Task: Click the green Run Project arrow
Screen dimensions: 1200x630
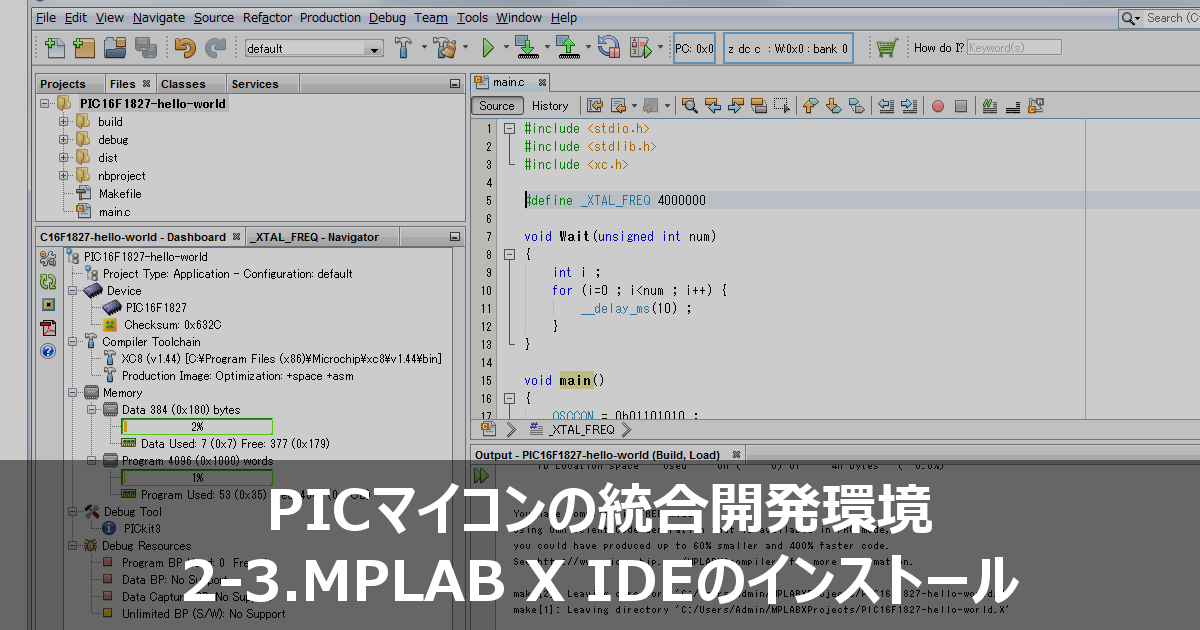Action: (x=489, y=47)
